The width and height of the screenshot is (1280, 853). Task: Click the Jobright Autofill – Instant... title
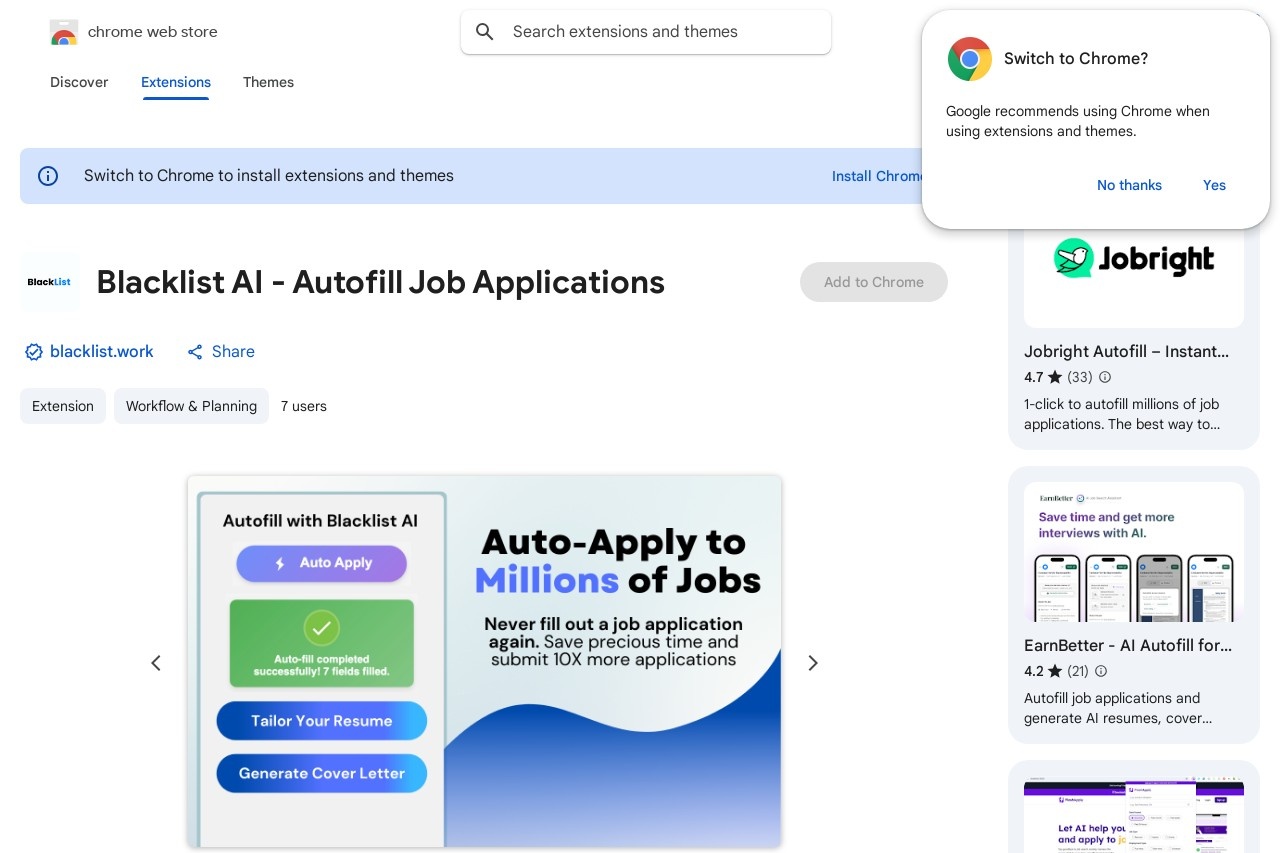click(1126, 352)
